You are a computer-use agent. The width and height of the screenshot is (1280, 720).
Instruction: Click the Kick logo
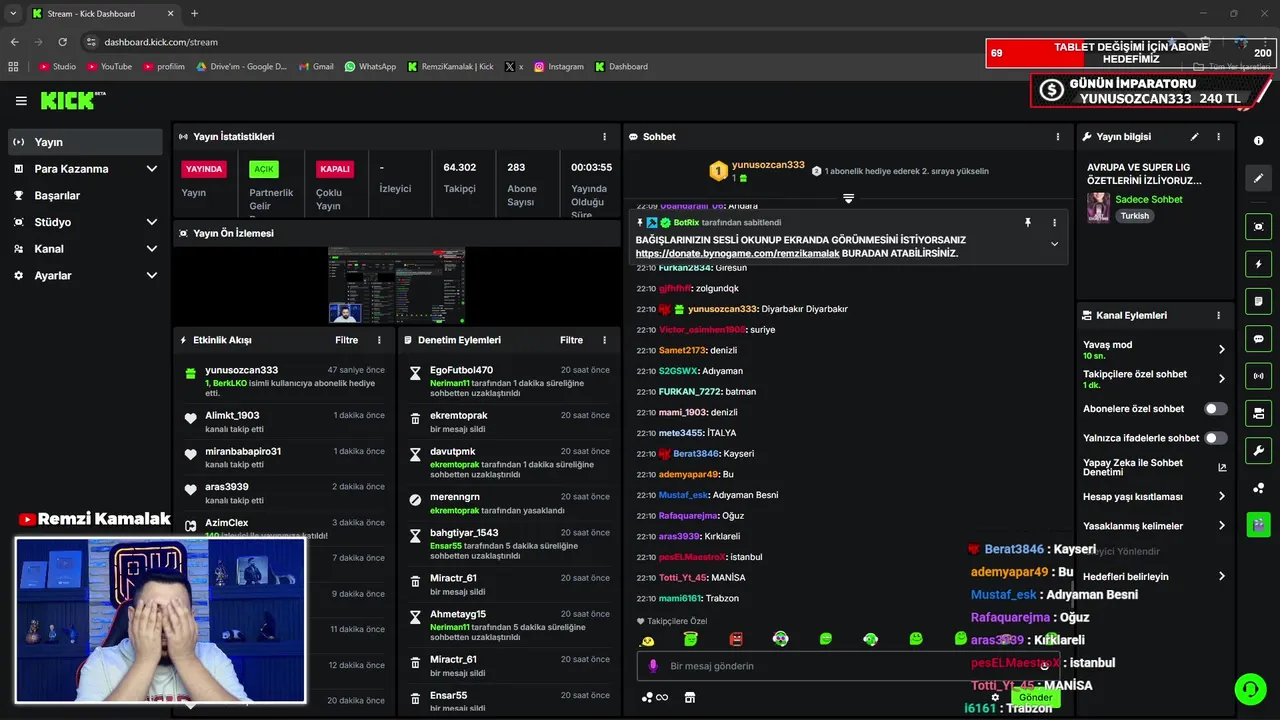(x=72, y=100)
